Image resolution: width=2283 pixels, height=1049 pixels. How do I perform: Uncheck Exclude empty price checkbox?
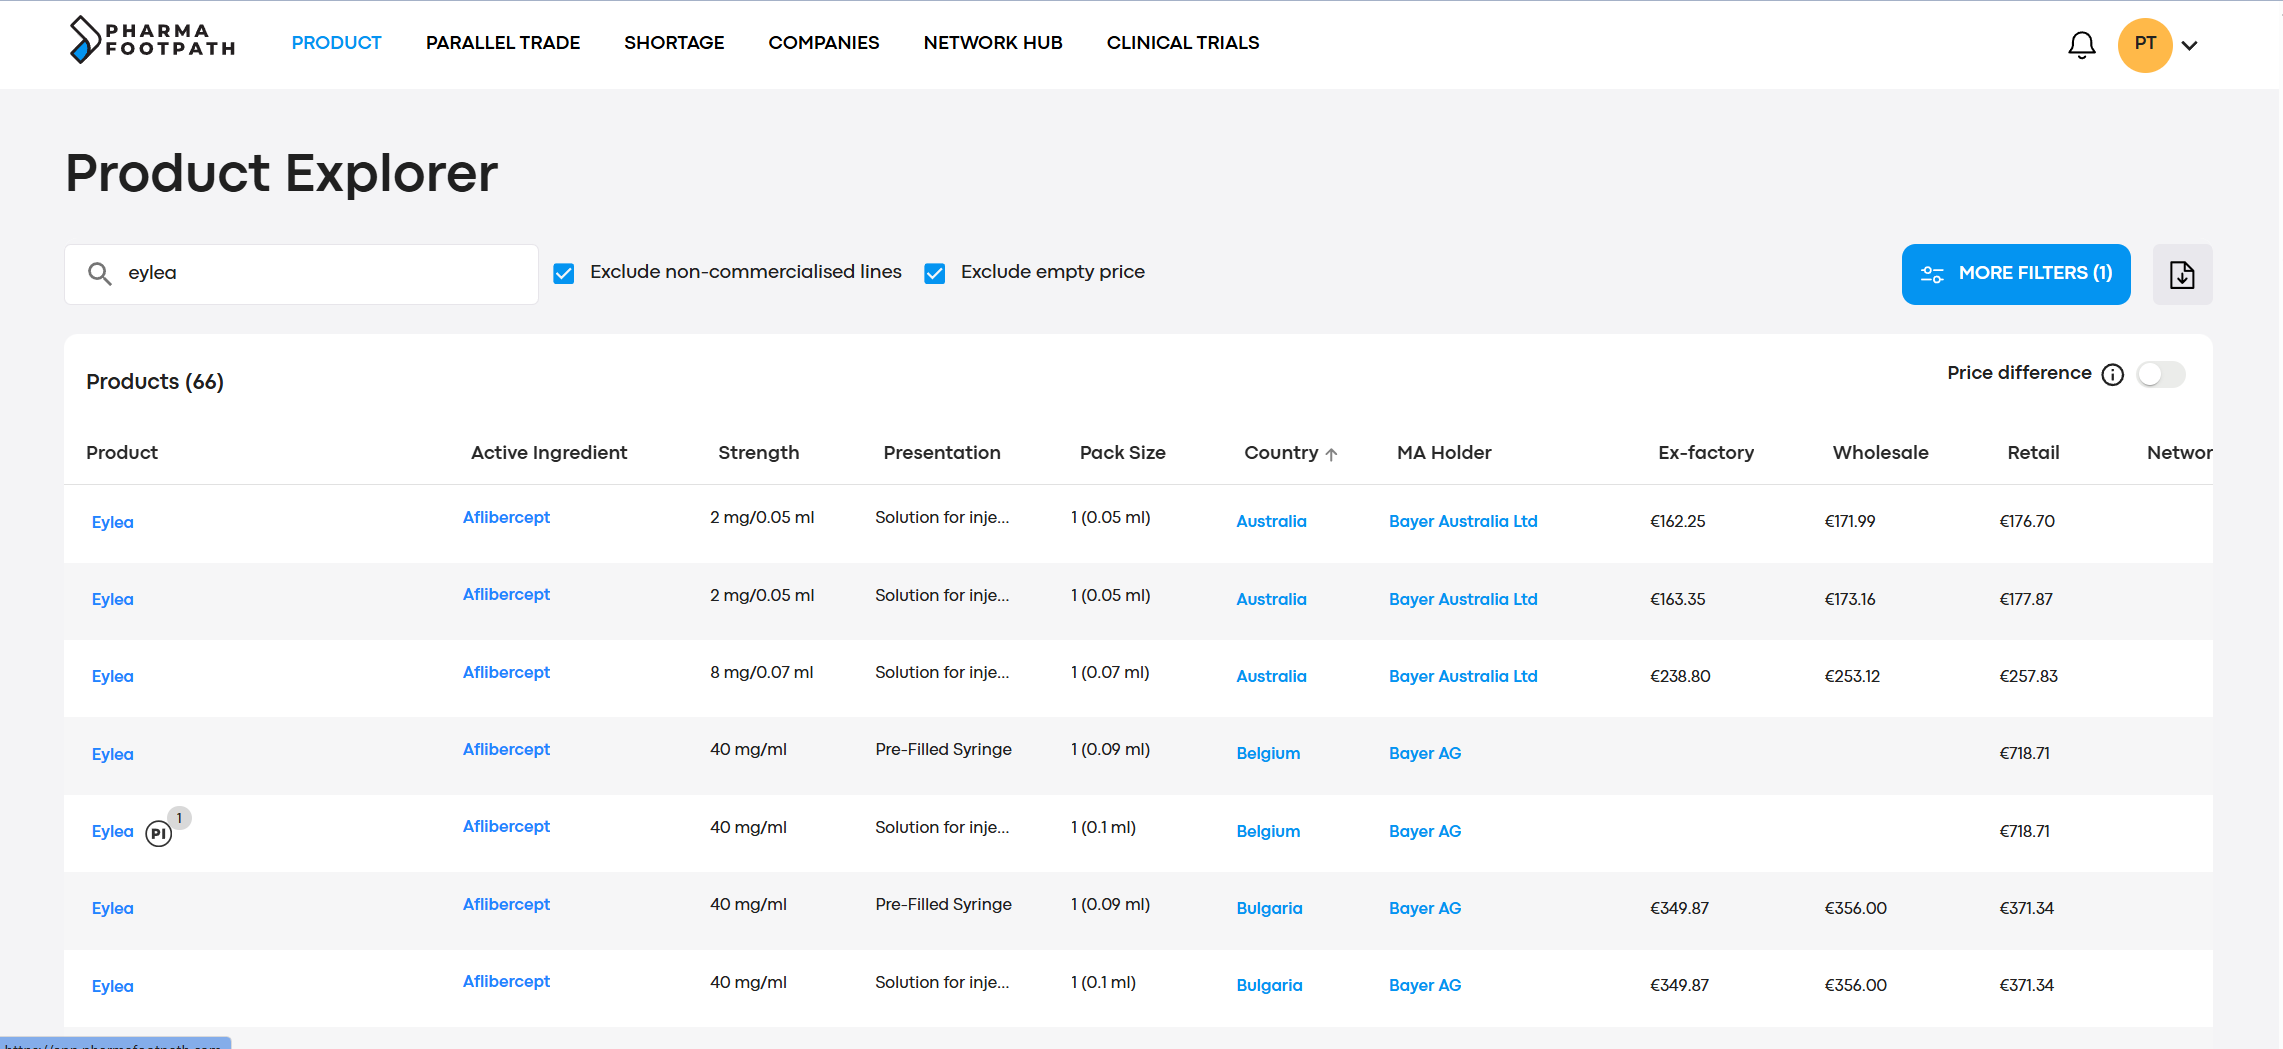935,273
